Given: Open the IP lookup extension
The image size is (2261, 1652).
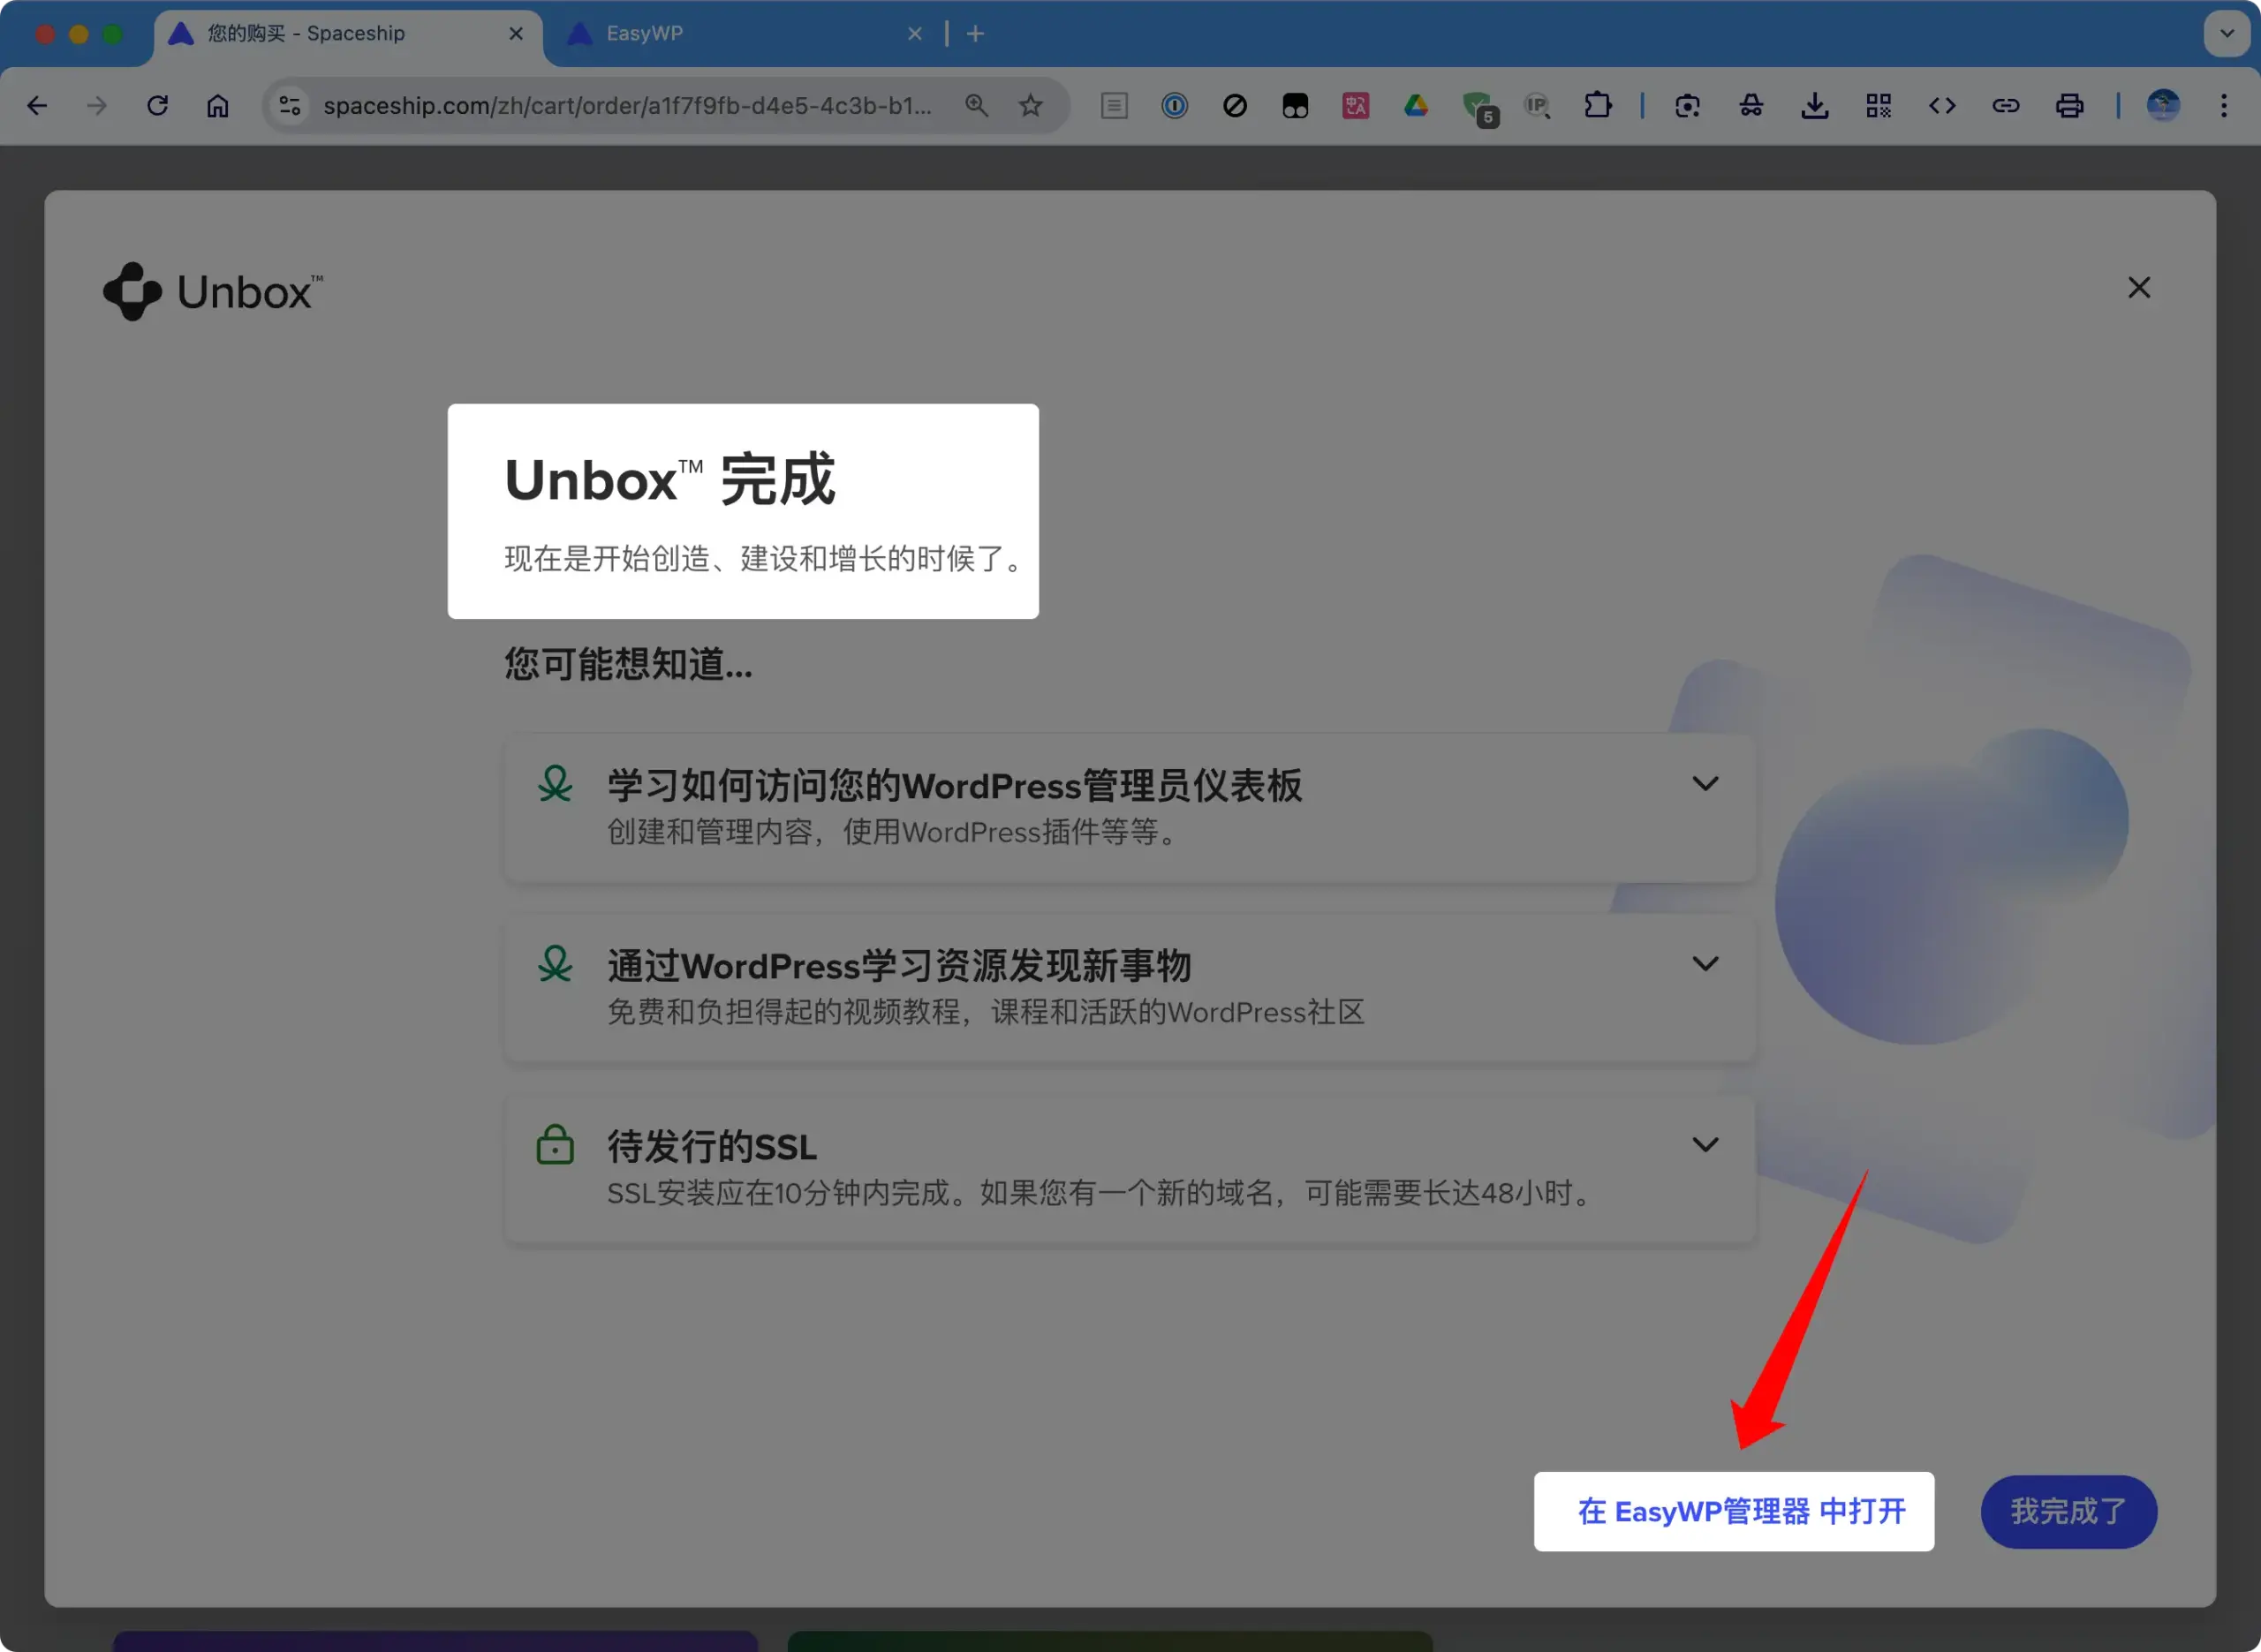Looking at the screenshot, I should (1537, 106).
